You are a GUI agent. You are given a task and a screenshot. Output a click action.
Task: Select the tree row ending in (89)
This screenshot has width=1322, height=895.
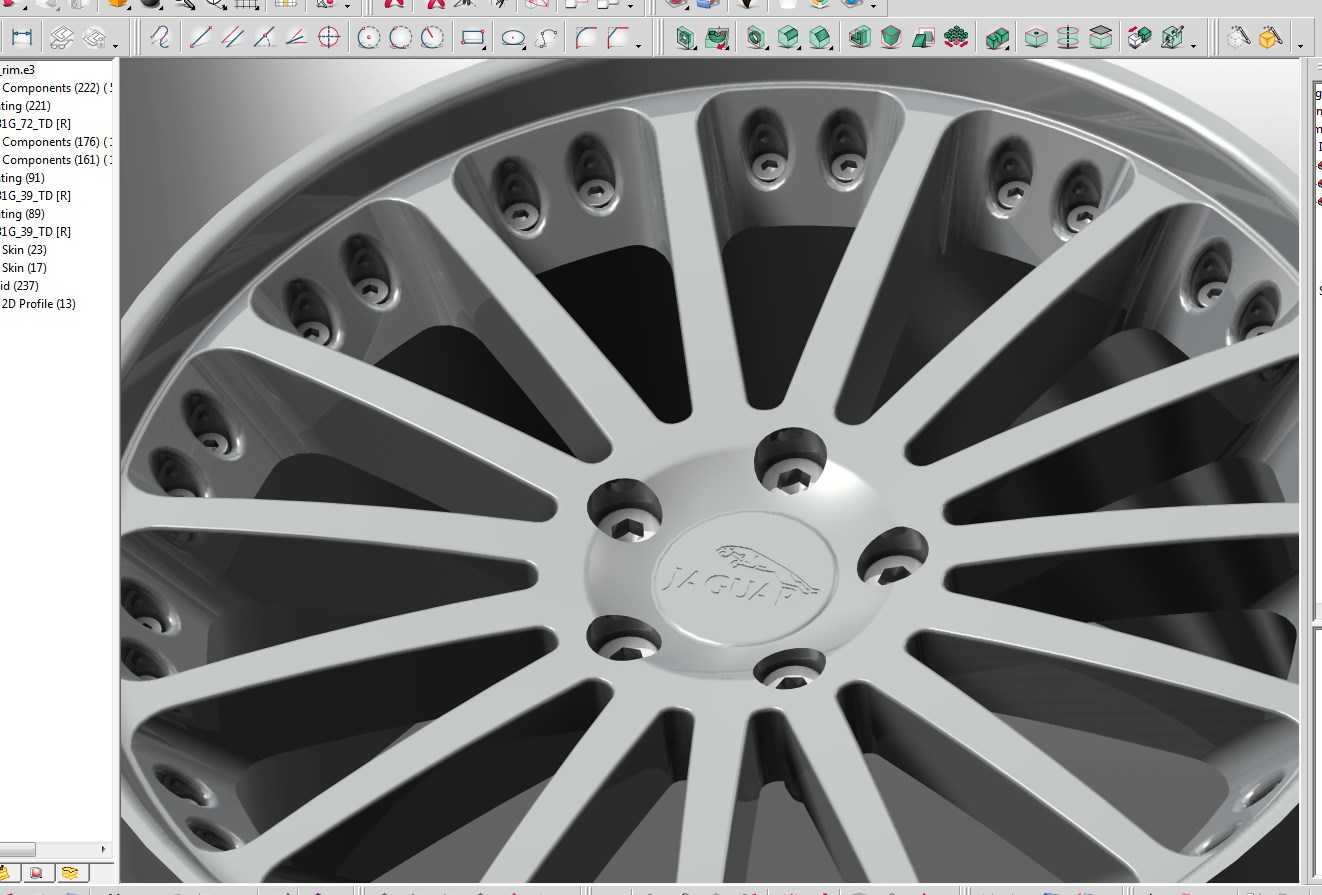coord(23,214)
